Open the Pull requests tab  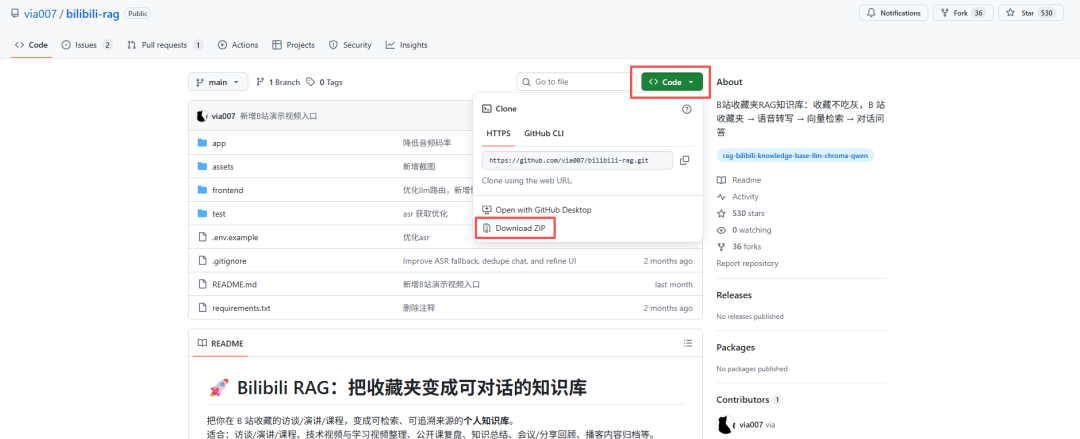[x=165, y=45]
